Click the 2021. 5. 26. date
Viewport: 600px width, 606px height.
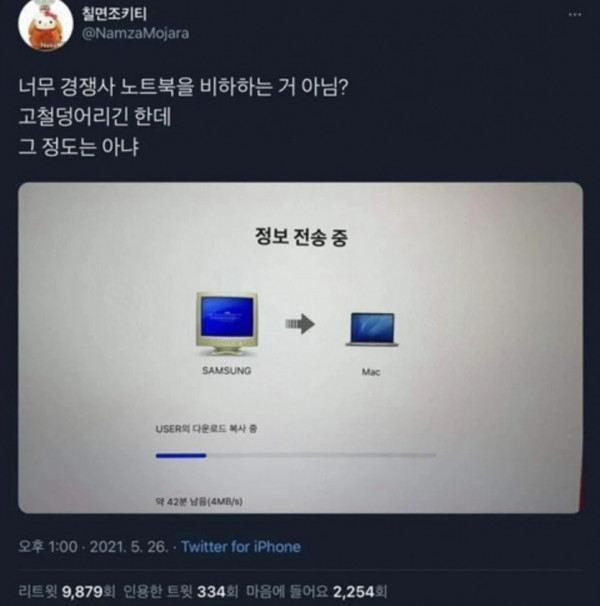point(129,547)
